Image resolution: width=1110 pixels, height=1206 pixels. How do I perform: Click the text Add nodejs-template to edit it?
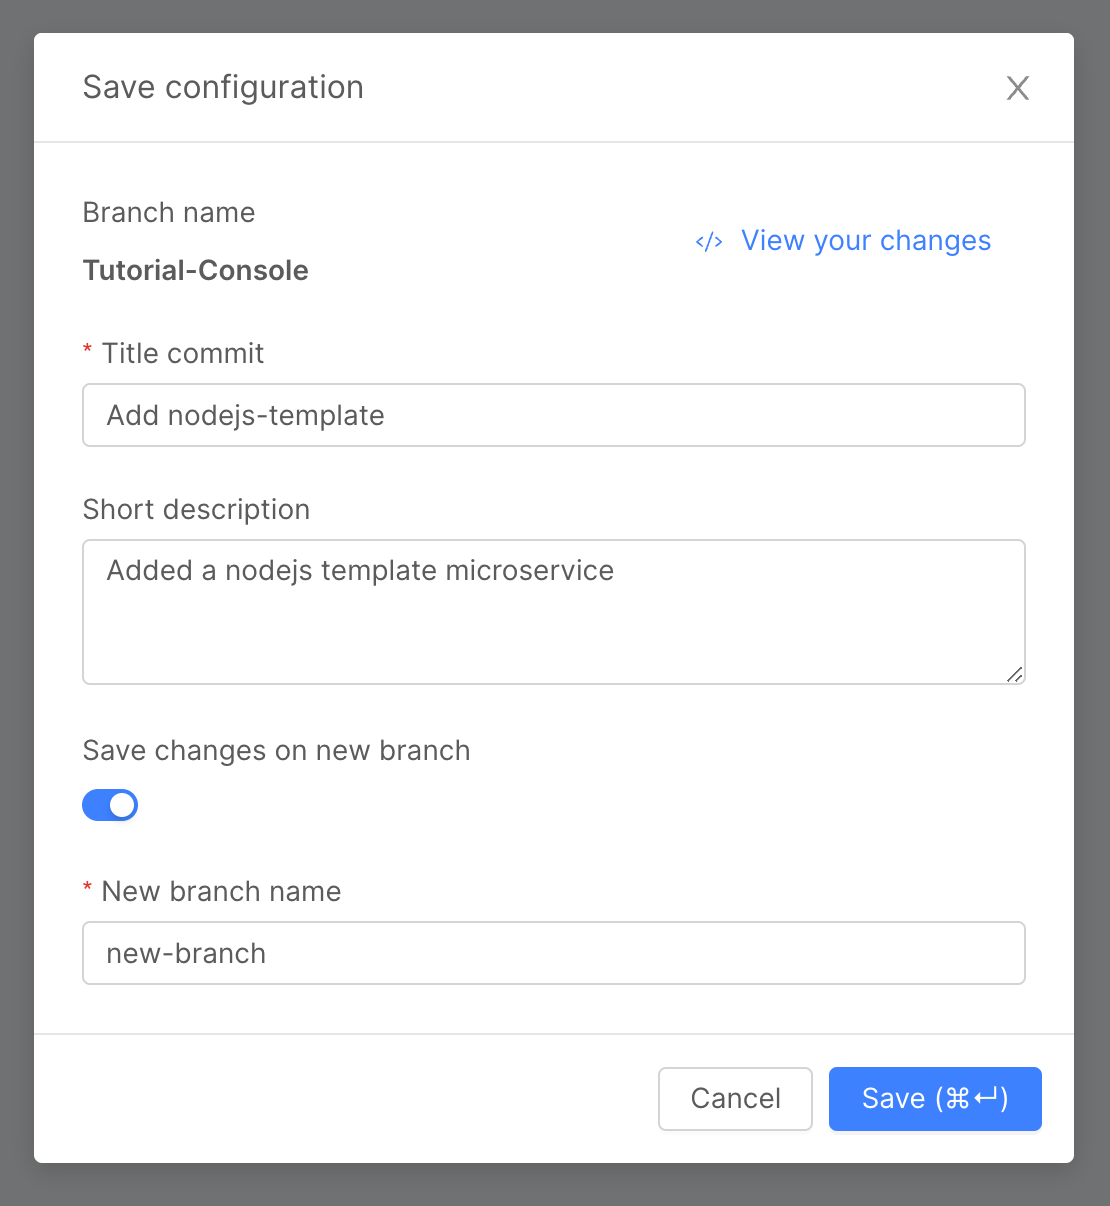[244, 415]
